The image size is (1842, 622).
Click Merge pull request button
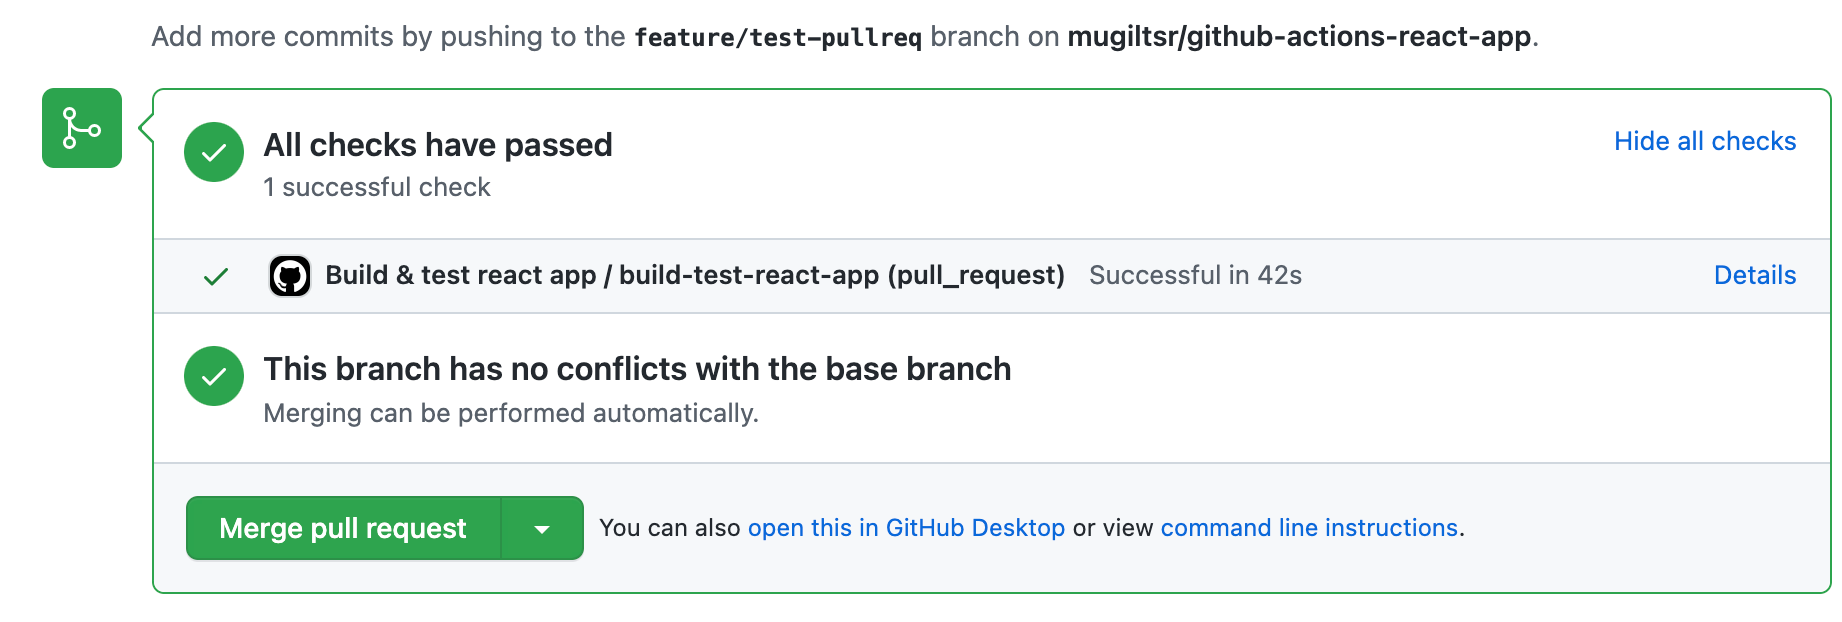tap(343, 528)
